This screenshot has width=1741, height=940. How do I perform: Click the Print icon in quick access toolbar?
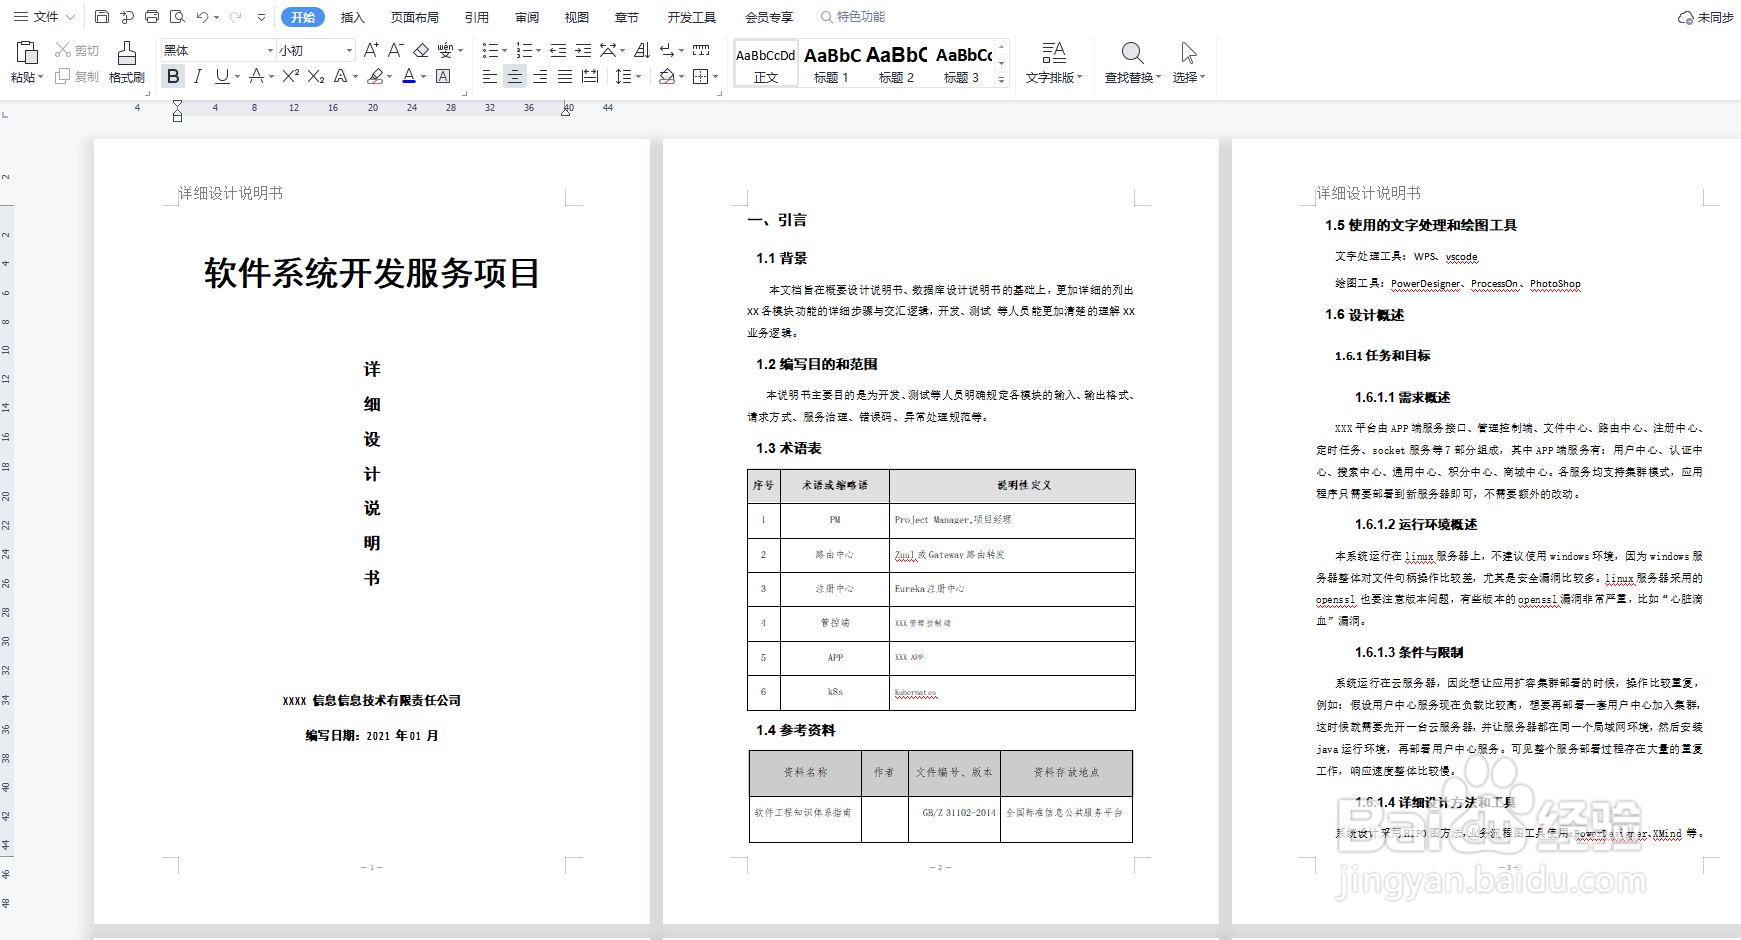click(x=152, y=17)
